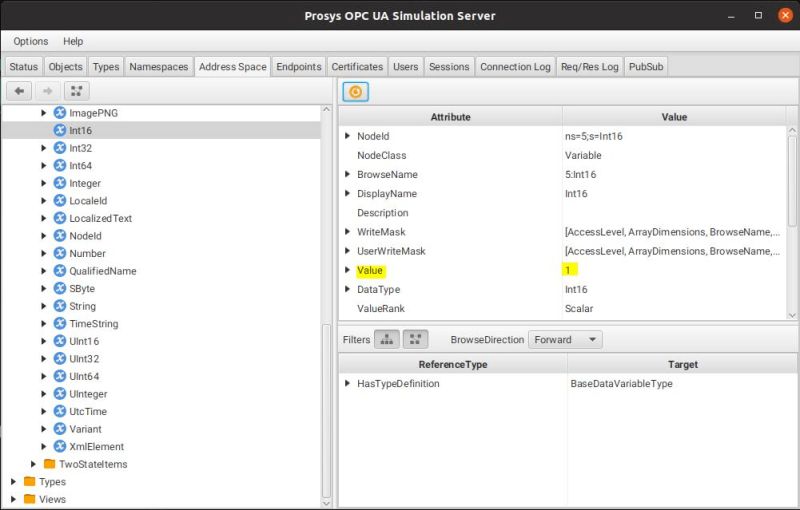Switch to the Endpoints tab
Screen dimensions: 800x510
coord(299,67)
